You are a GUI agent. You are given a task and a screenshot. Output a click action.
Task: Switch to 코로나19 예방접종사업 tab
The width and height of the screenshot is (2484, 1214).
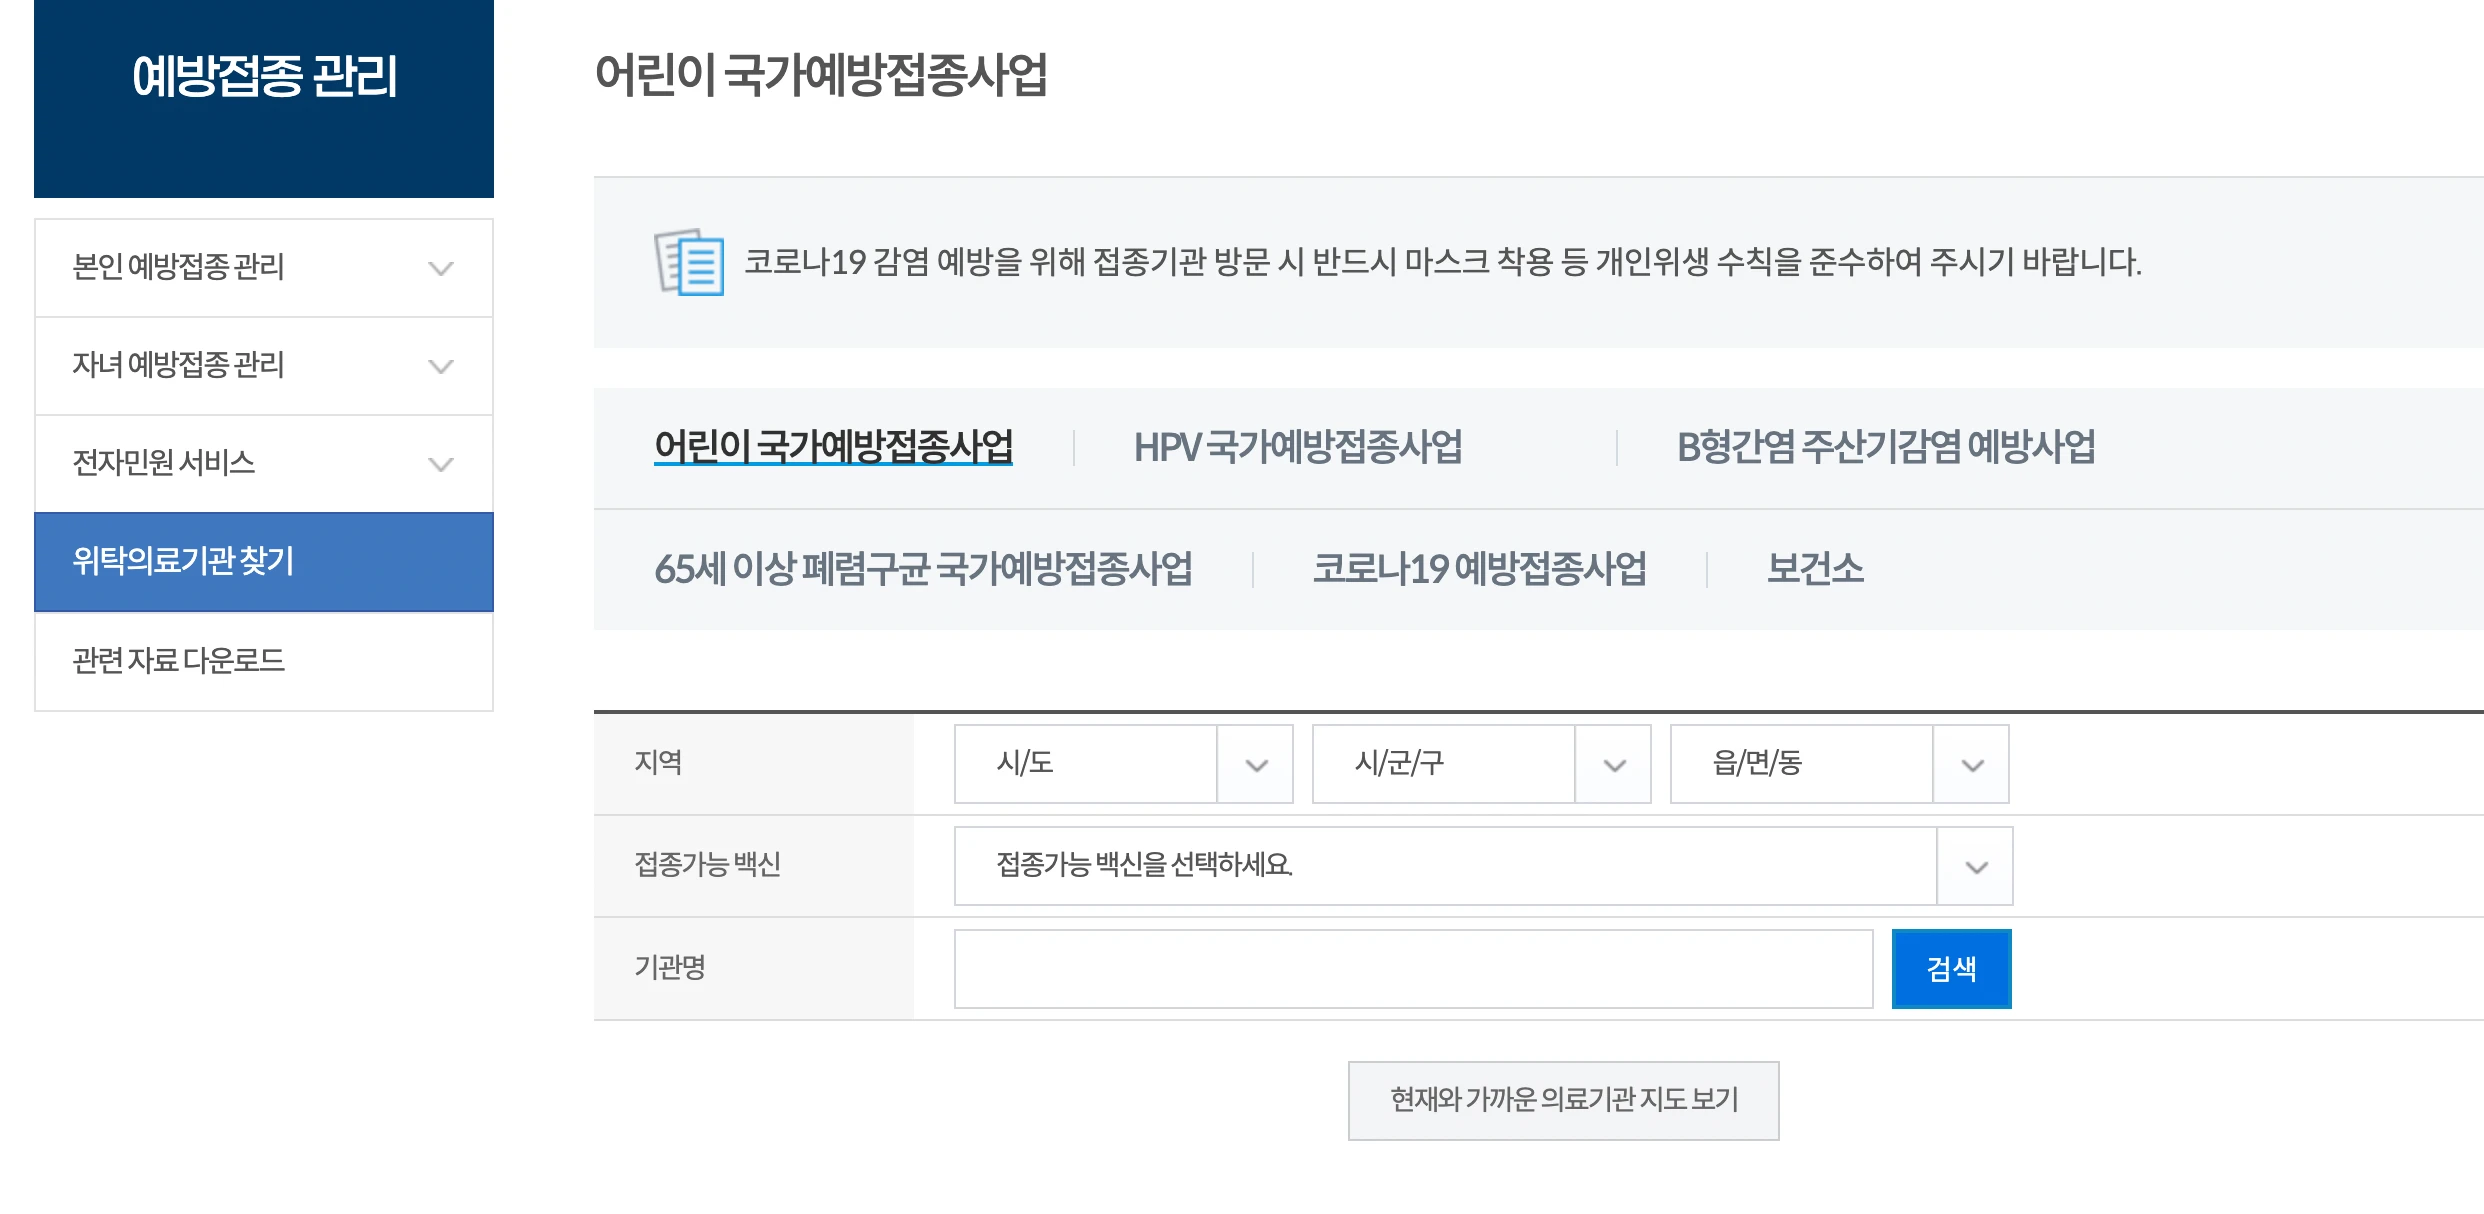point(1479,569)
